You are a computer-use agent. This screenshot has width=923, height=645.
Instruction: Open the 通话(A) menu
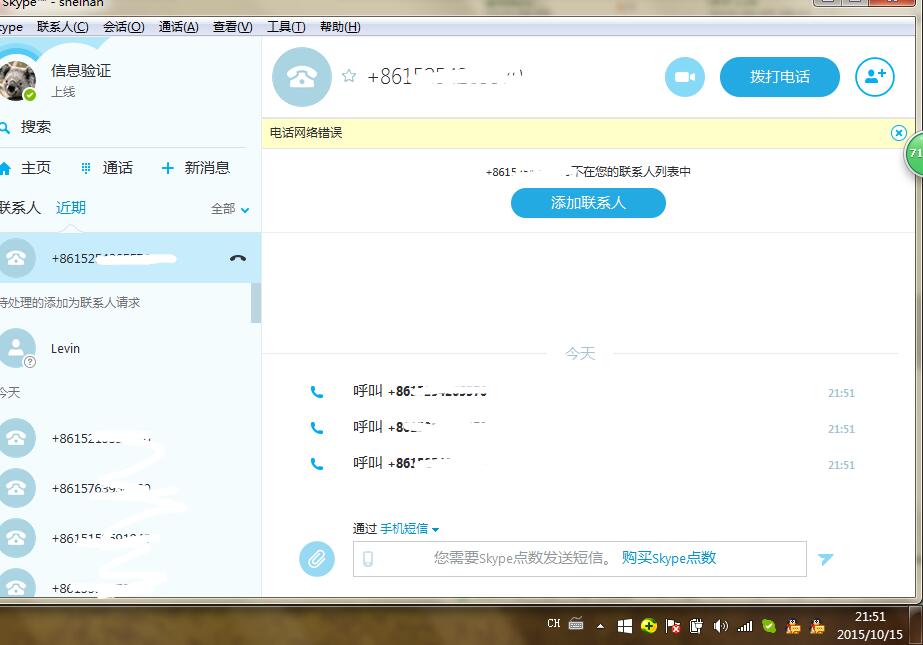(x=179, y=27)
